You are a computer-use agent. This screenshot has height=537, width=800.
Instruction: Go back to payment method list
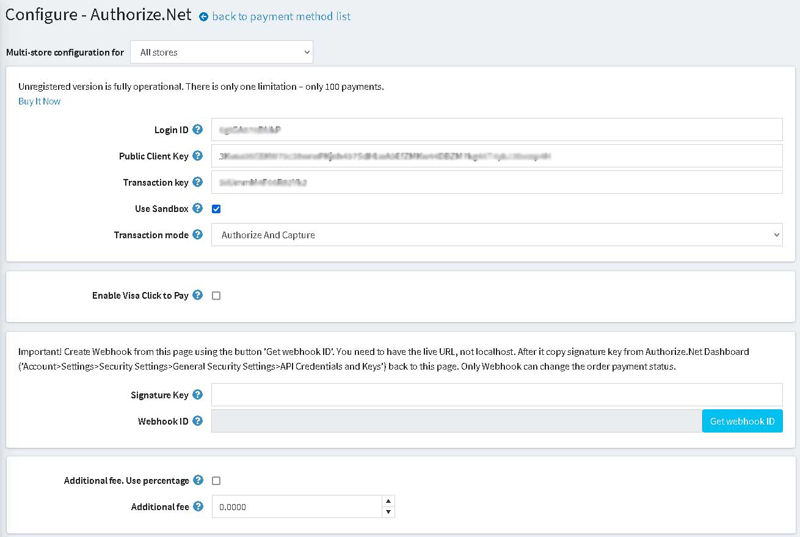tap(281, 16)
